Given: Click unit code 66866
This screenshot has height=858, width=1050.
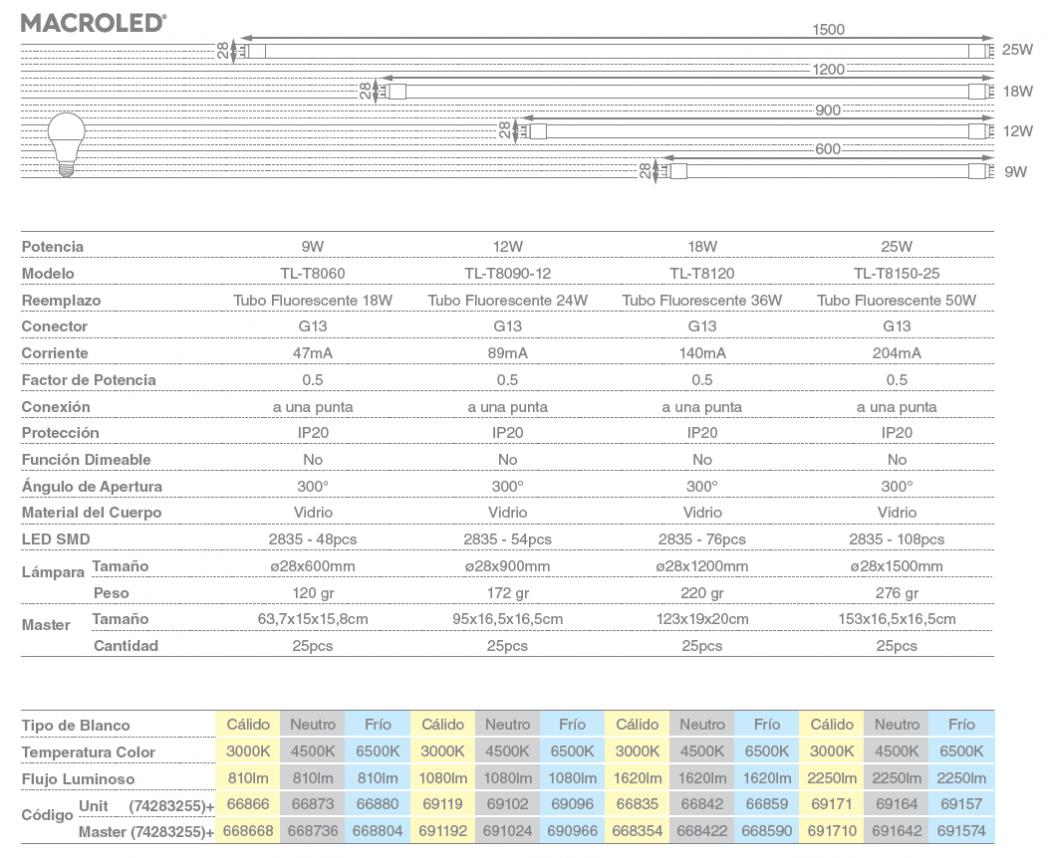Looking at the screenshot, I should tap(248, 804).
